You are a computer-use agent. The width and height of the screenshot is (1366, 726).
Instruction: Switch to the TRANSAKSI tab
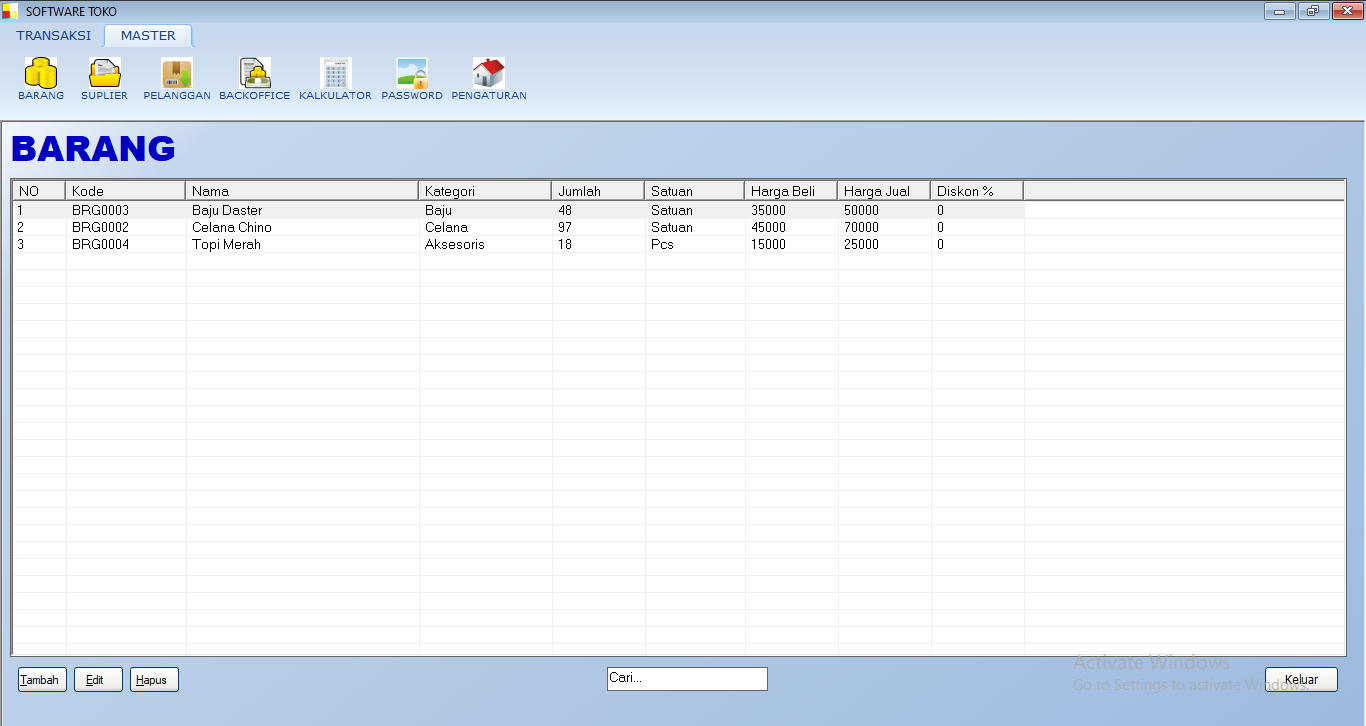point(53,36)
